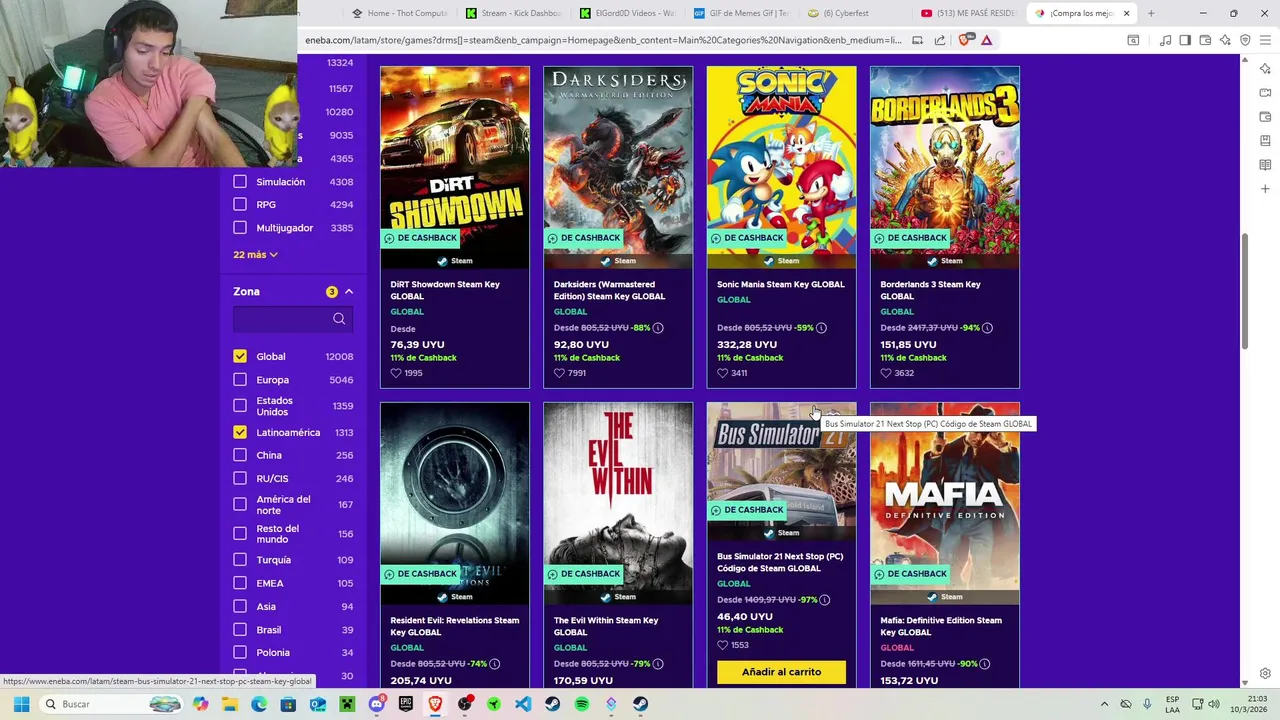Click the page vertical scrollbar thumb
This screenshot has width=1280, height=720.
pos(1245,291)
